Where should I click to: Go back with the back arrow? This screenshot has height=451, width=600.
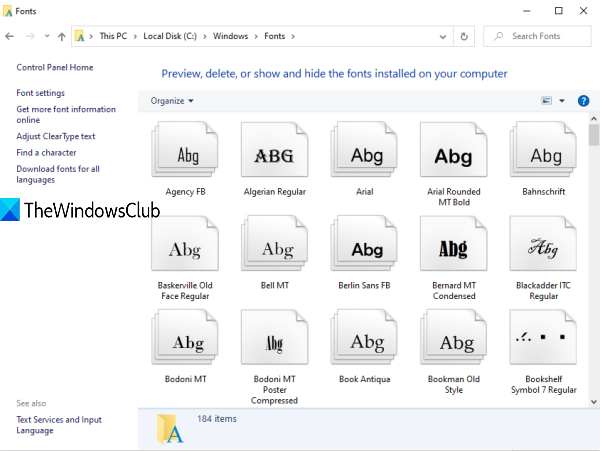[10, 36]
